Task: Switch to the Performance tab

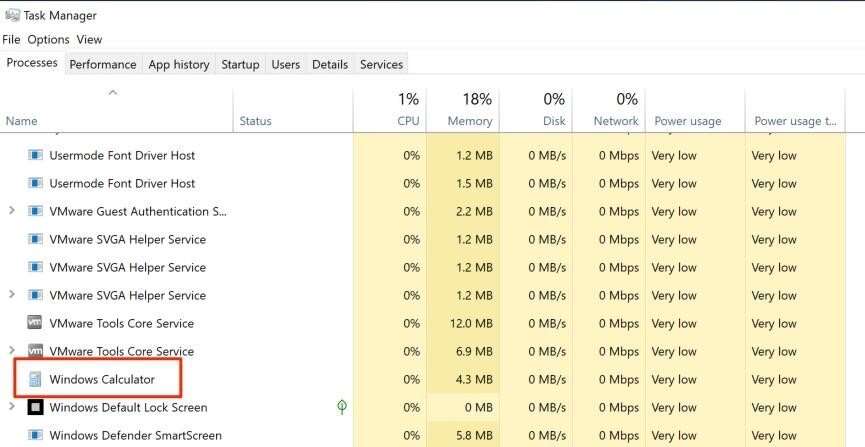Action: [x=102, y=64]
